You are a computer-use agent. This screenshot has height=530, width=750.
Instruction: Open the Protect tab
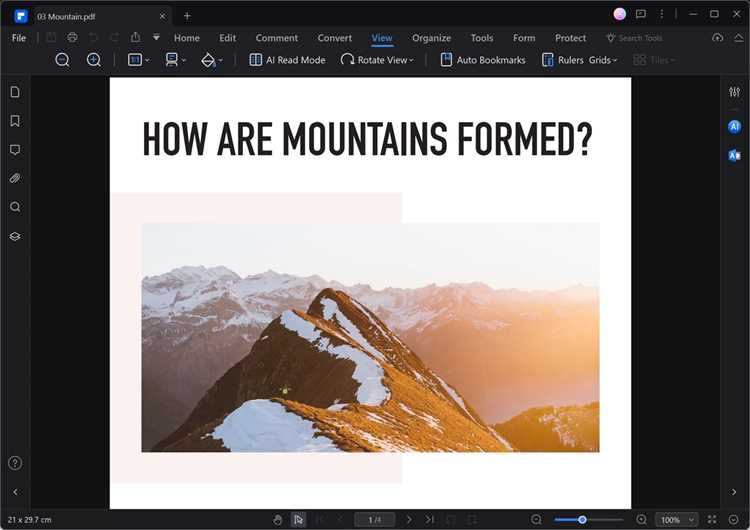[x=570, y=38]
